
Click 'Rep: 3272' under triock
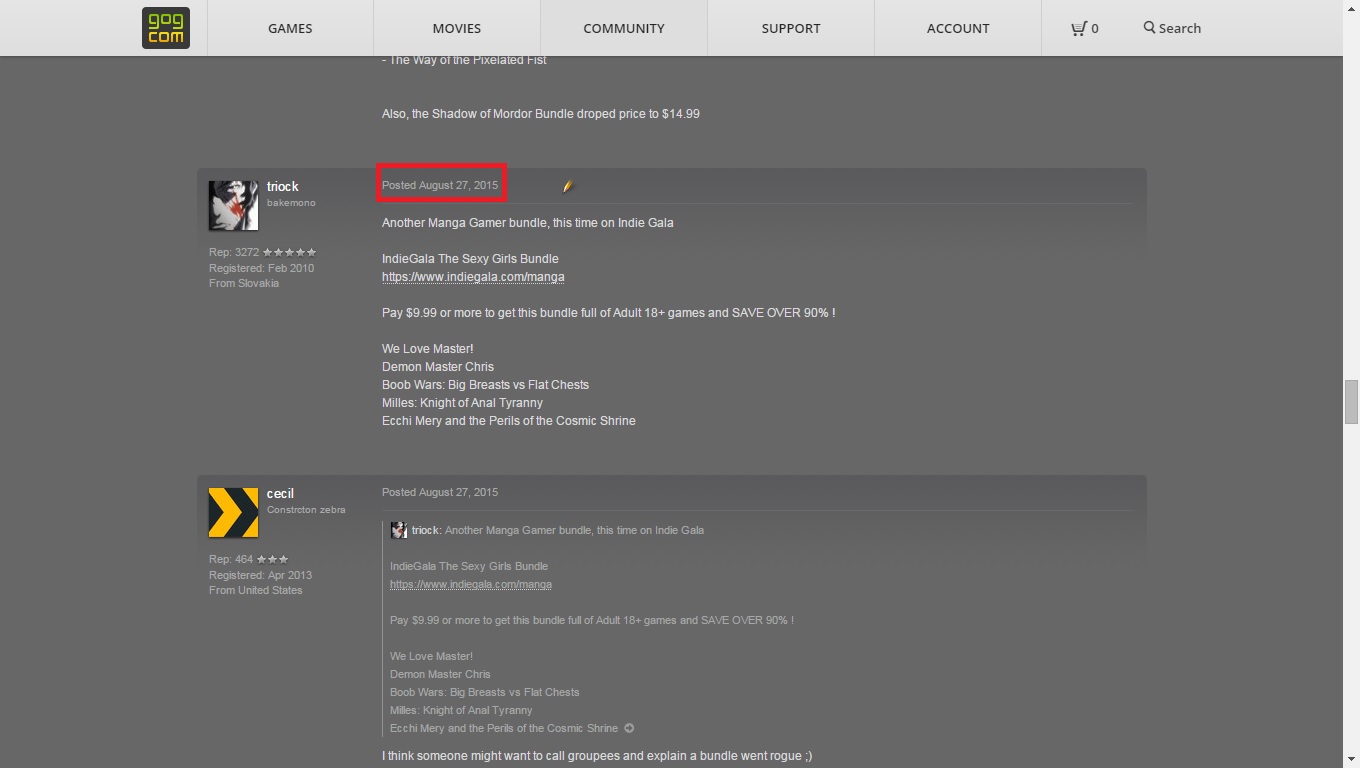point(234,252)
